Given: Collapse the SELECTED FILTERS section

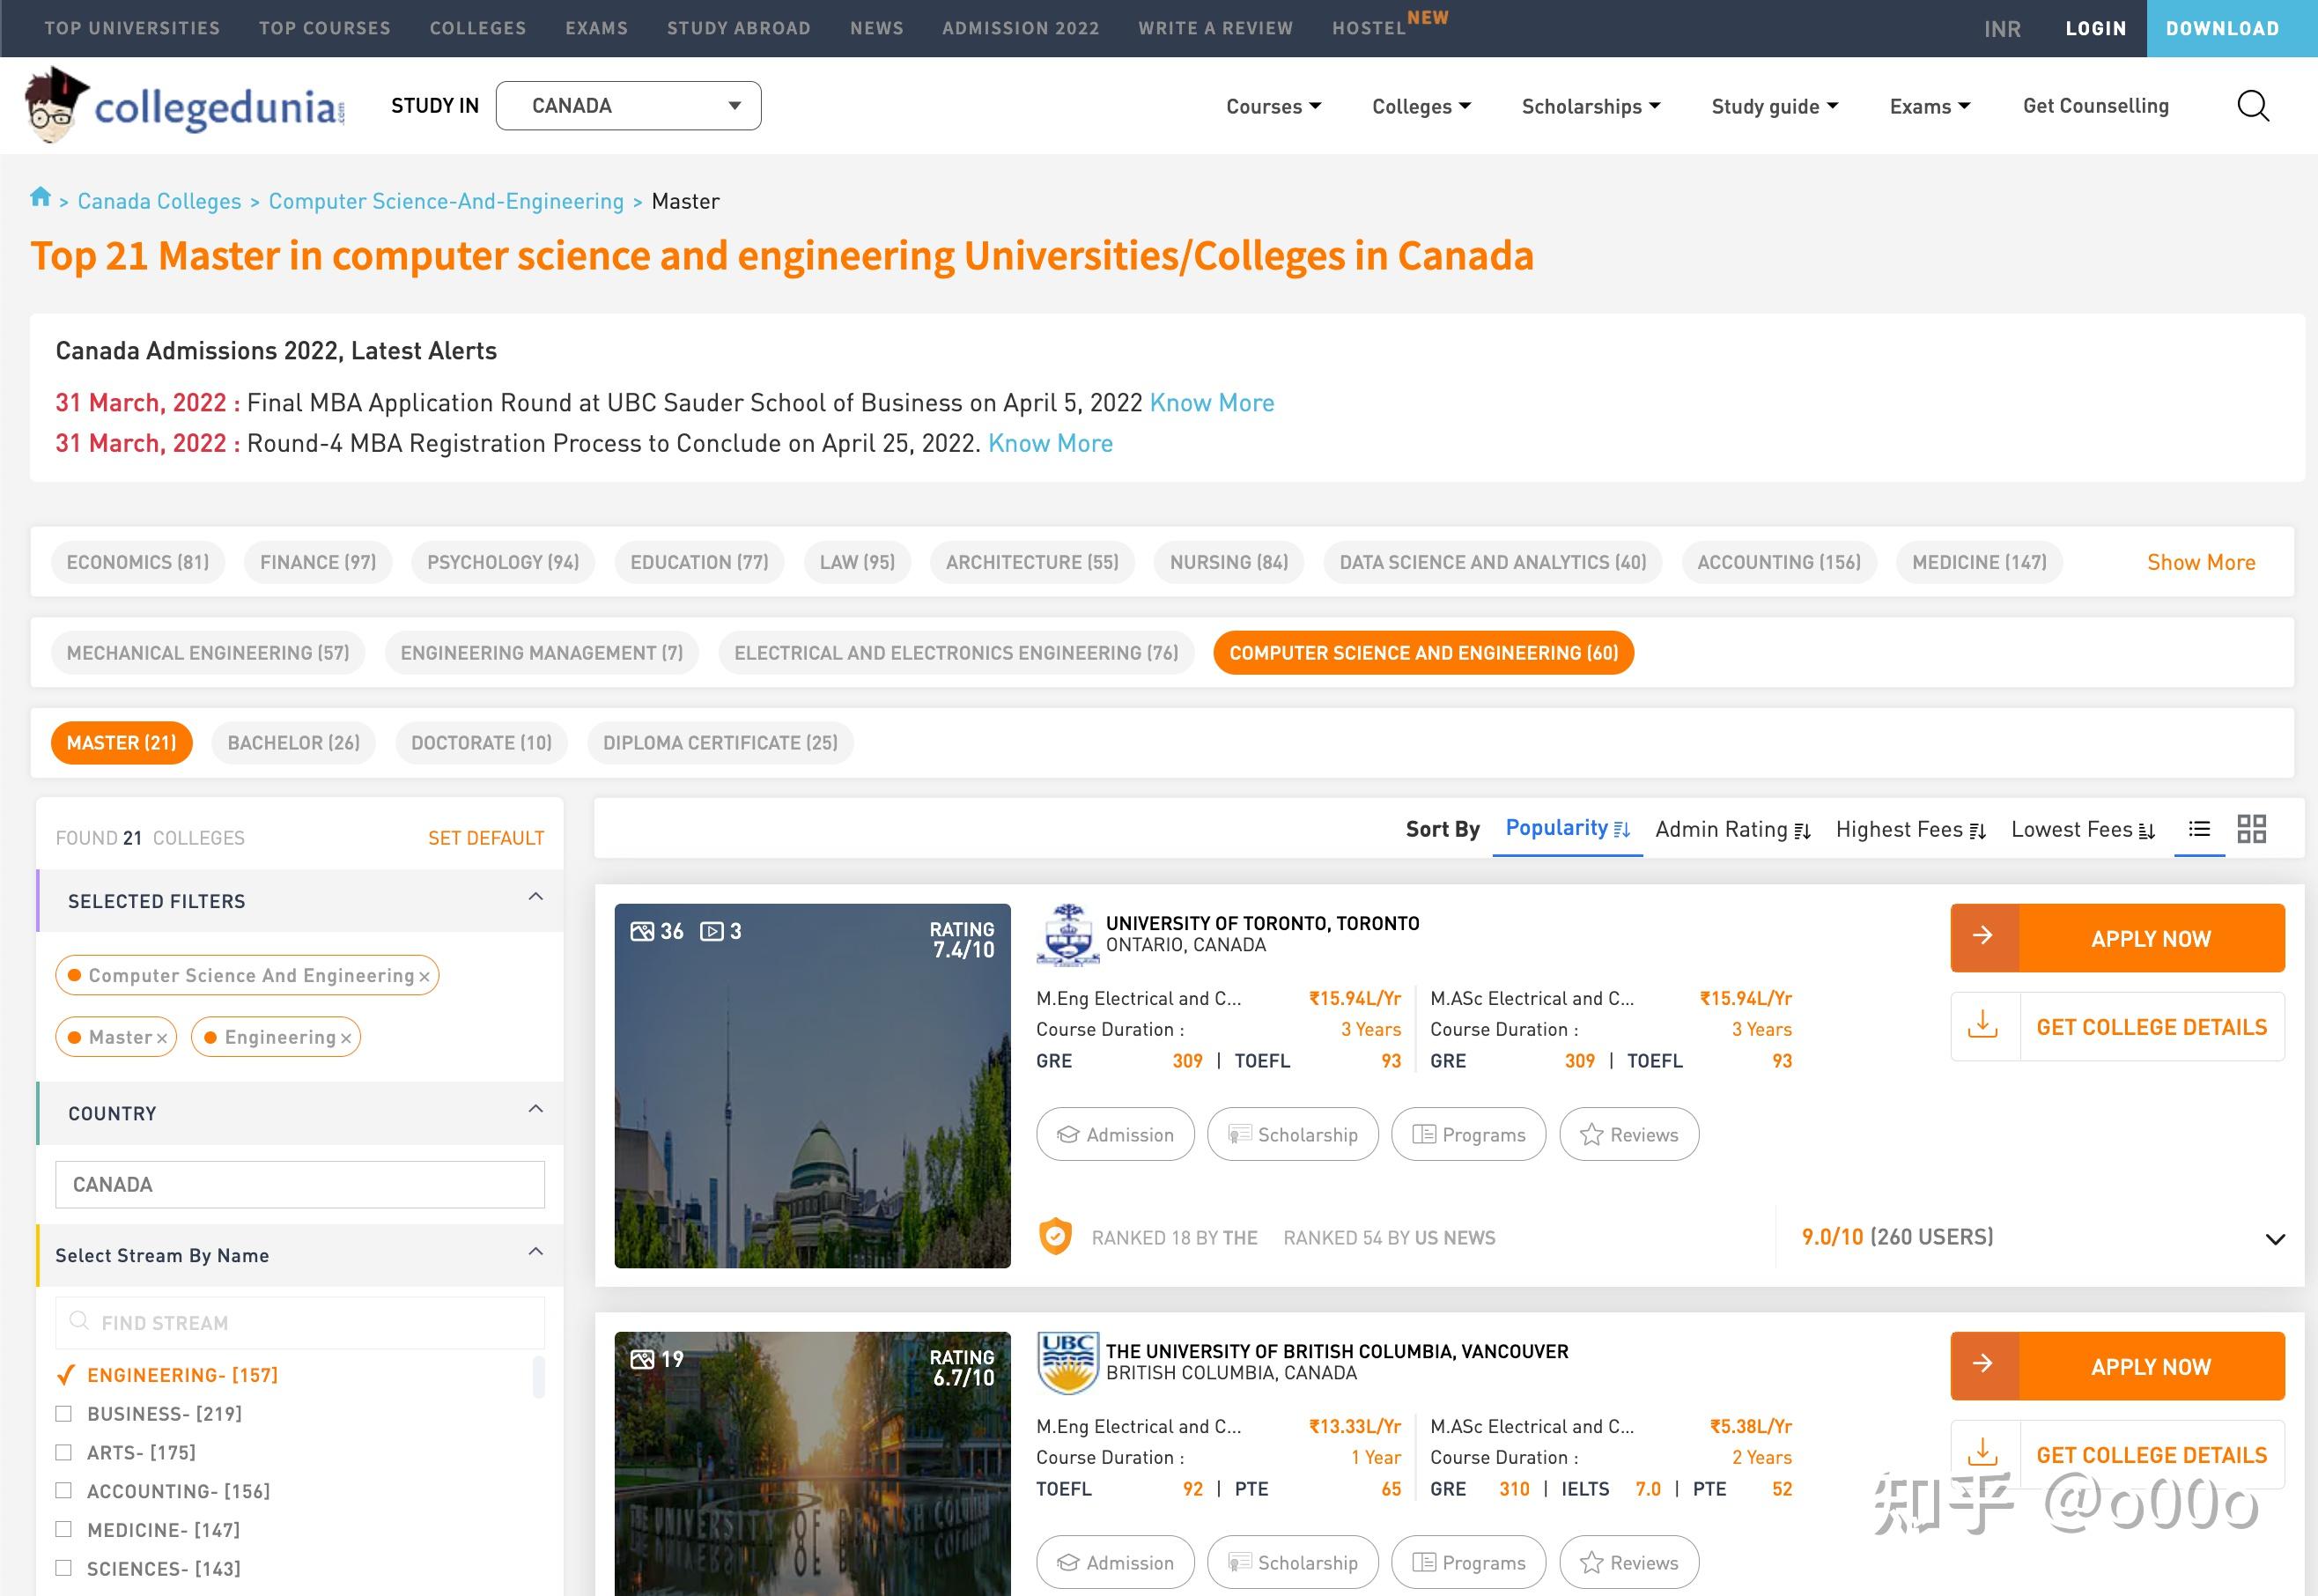Looking at the screenshot, I should pos(536,897).
